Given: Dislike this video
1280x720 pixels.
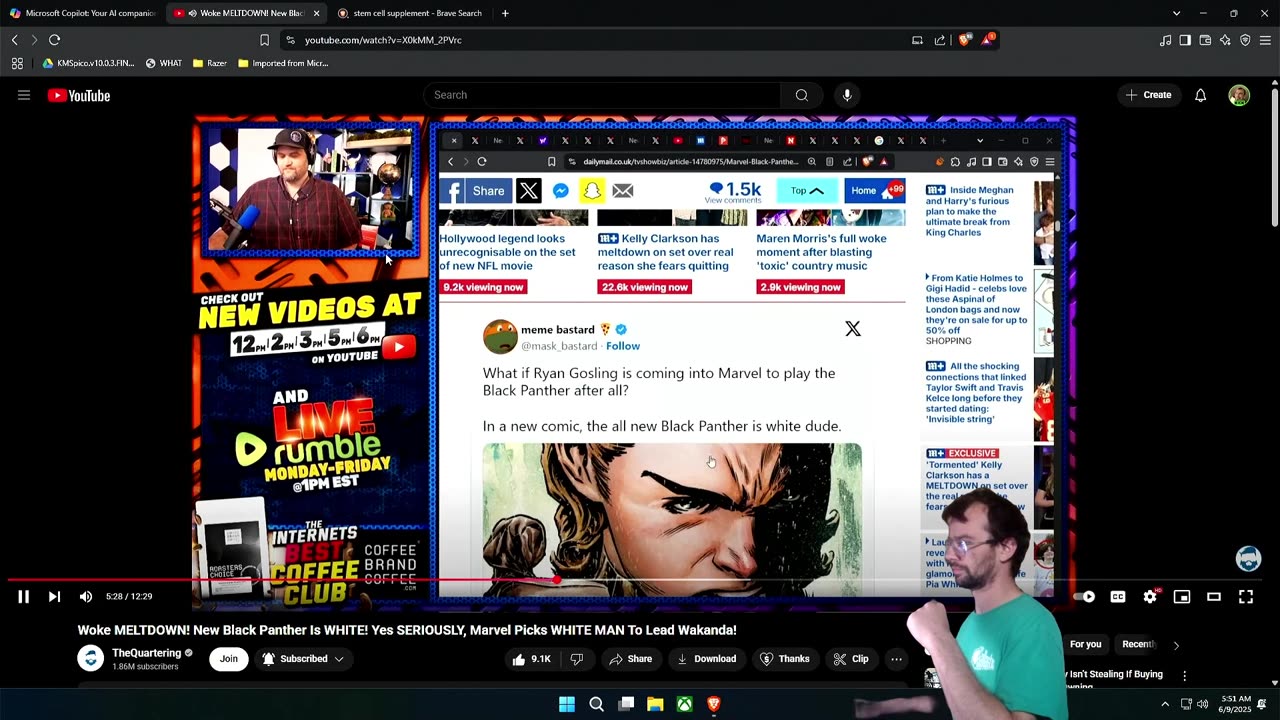Looking at the screenshot, I should 576,659.
